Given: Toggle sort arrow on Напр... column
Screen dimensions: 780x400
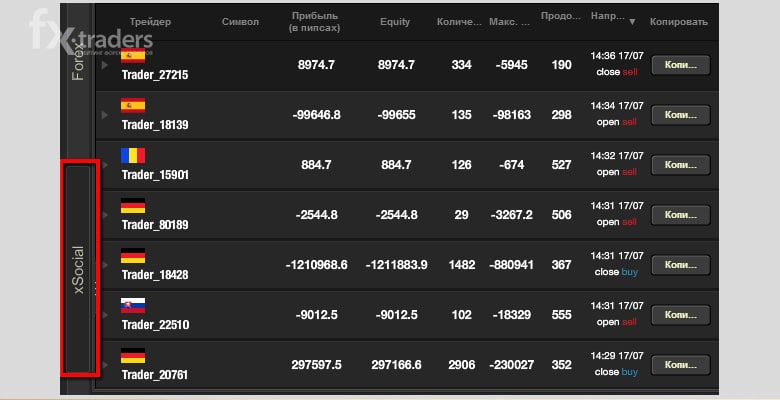Looking at the screenshot, I should [632, 22].
